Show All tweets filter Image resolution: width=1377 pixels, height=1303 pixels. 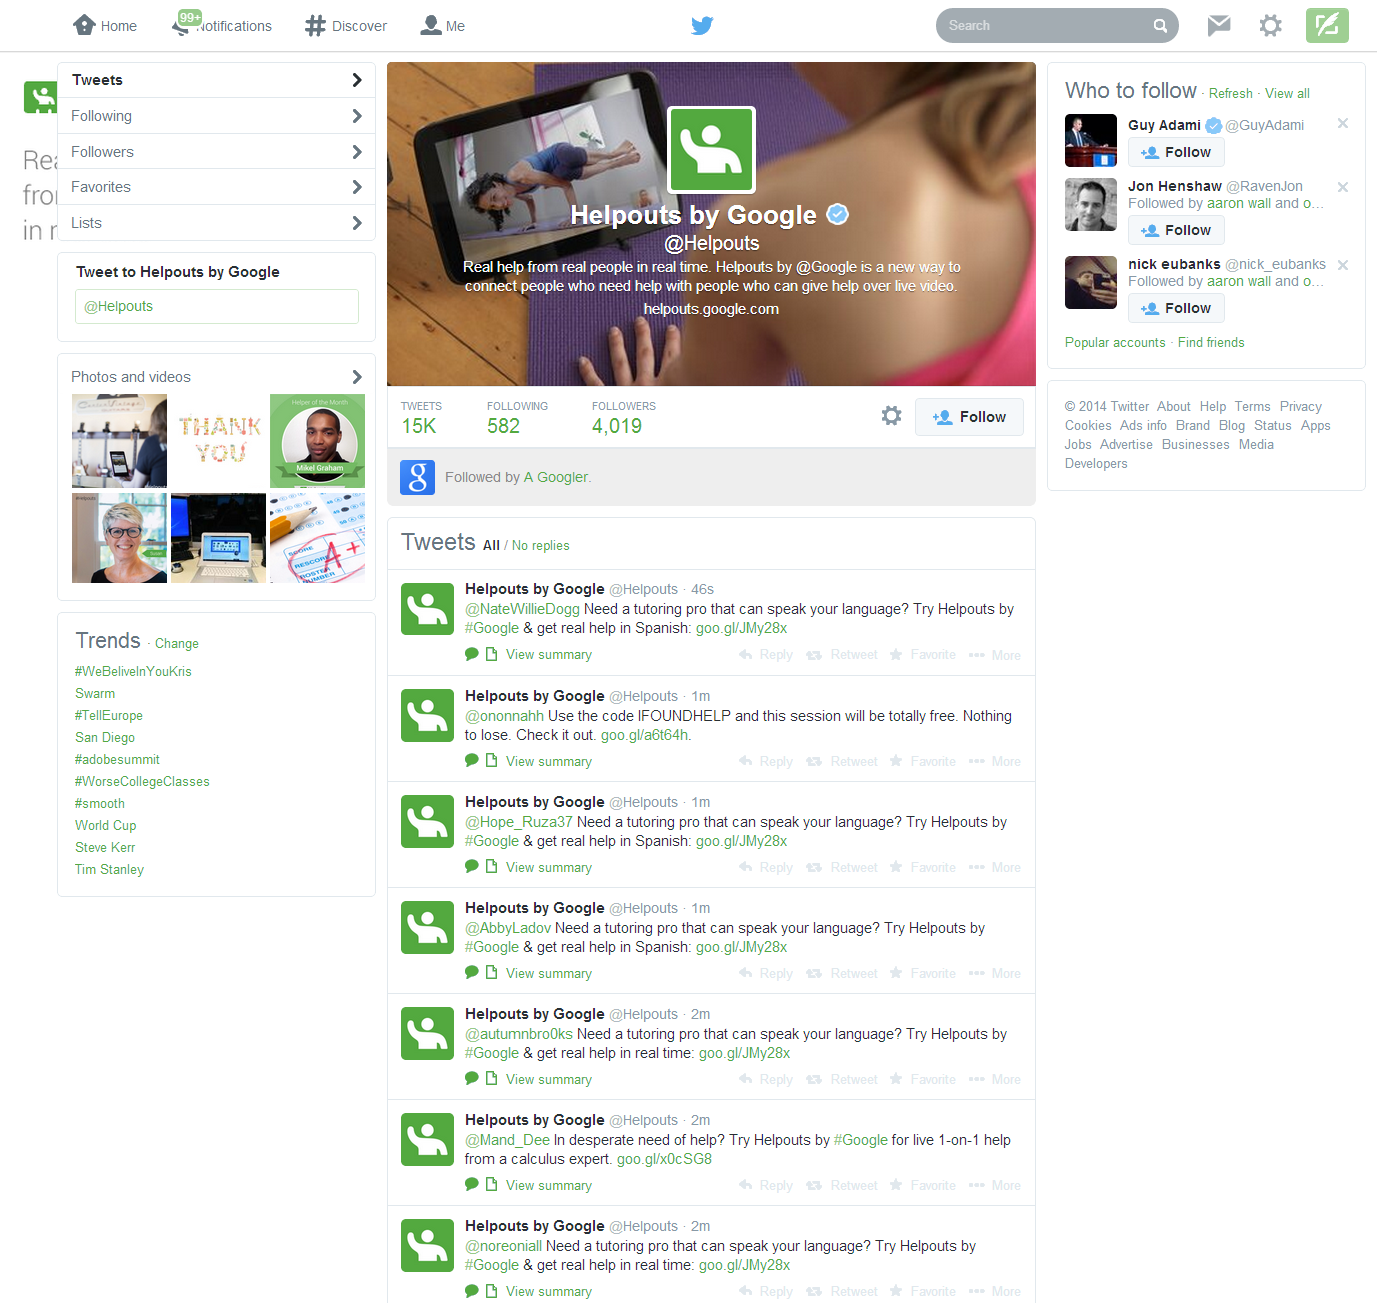[491, 546]
